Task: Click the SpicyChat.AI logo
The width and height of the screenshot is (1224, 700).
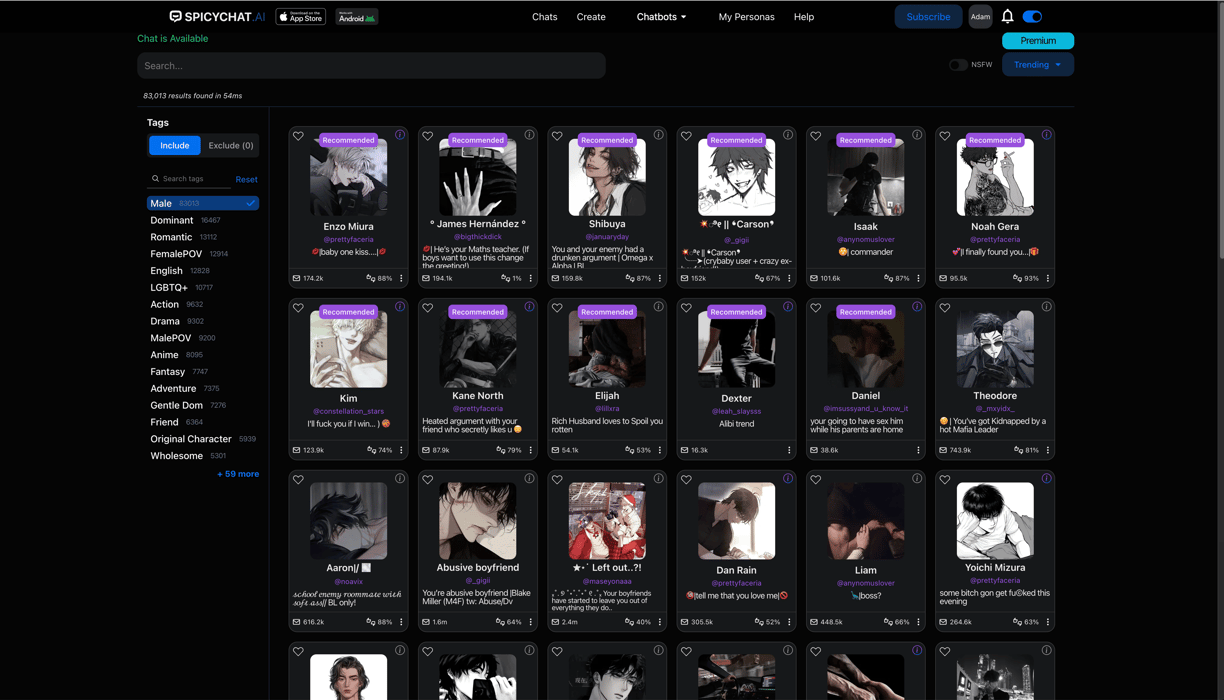Action: (x=217, y=16)
